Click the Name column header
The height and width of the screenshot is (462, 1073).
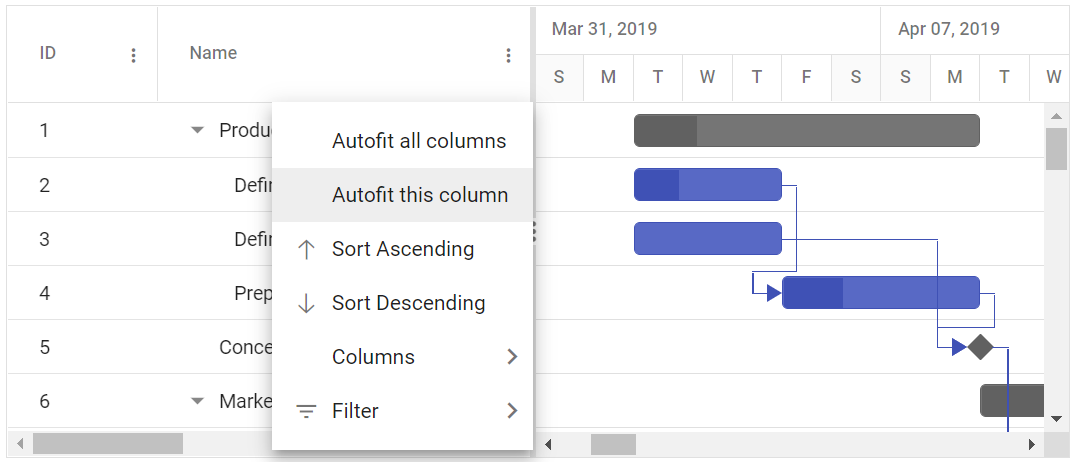click(x=214, y=53)
